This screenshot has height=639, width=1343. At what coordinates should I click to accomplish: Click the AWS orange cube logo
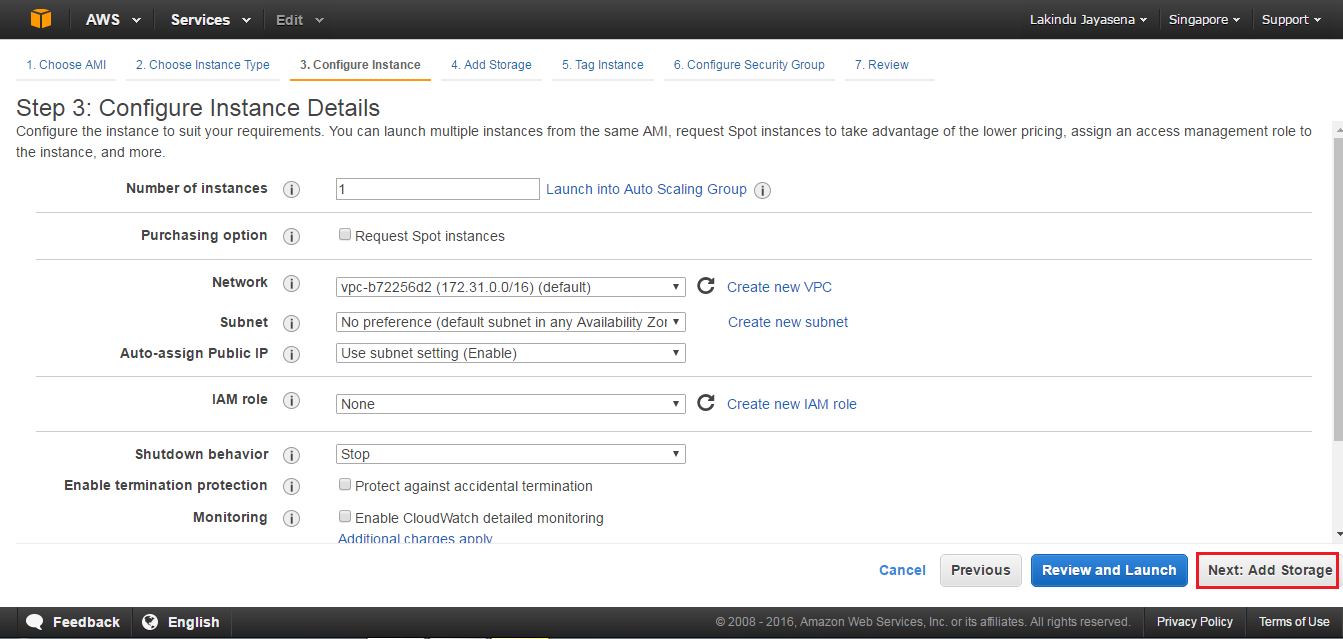[40, 19]
